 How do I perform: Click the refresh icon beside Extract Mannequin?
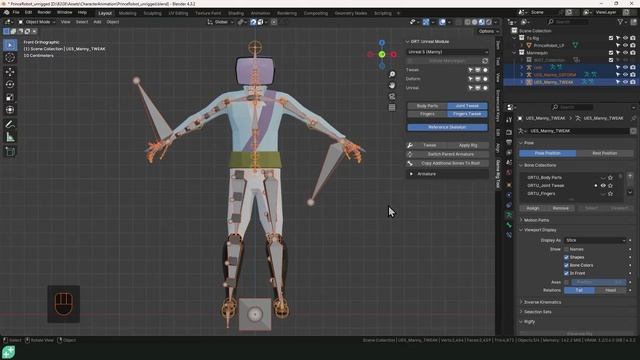[x=485, y=61]
